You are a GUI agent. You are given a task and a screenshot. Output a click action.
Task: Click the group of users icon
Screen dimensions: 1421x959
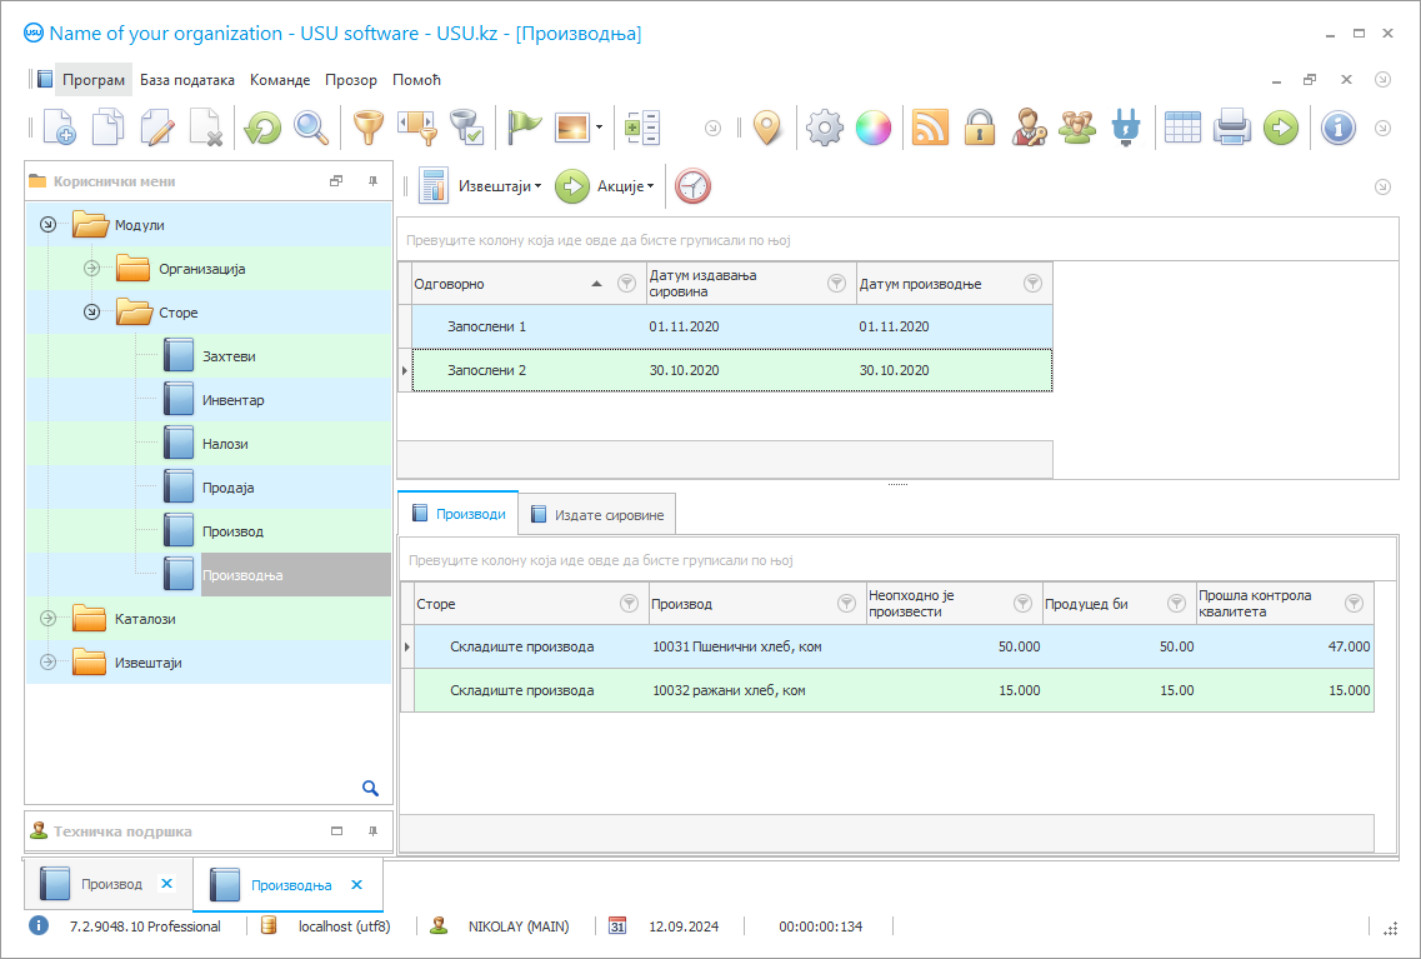click(1077, 127)
